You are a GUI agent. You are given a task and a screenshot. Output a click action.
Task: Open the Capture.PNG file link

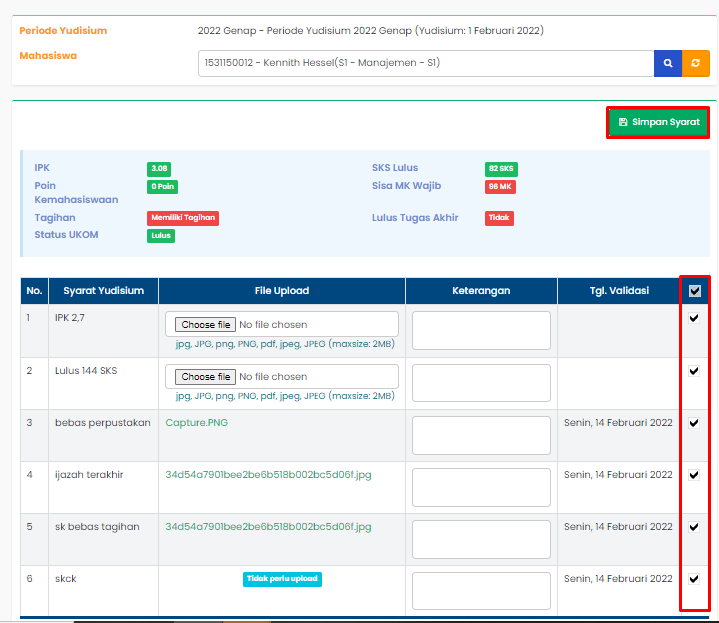pos(196,423)
